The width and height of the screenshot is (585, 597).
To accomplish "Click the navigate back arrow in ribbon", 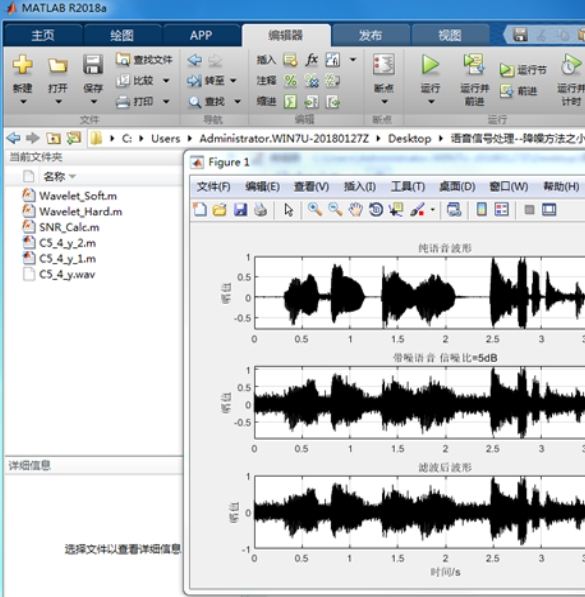I will coord(195,60).
